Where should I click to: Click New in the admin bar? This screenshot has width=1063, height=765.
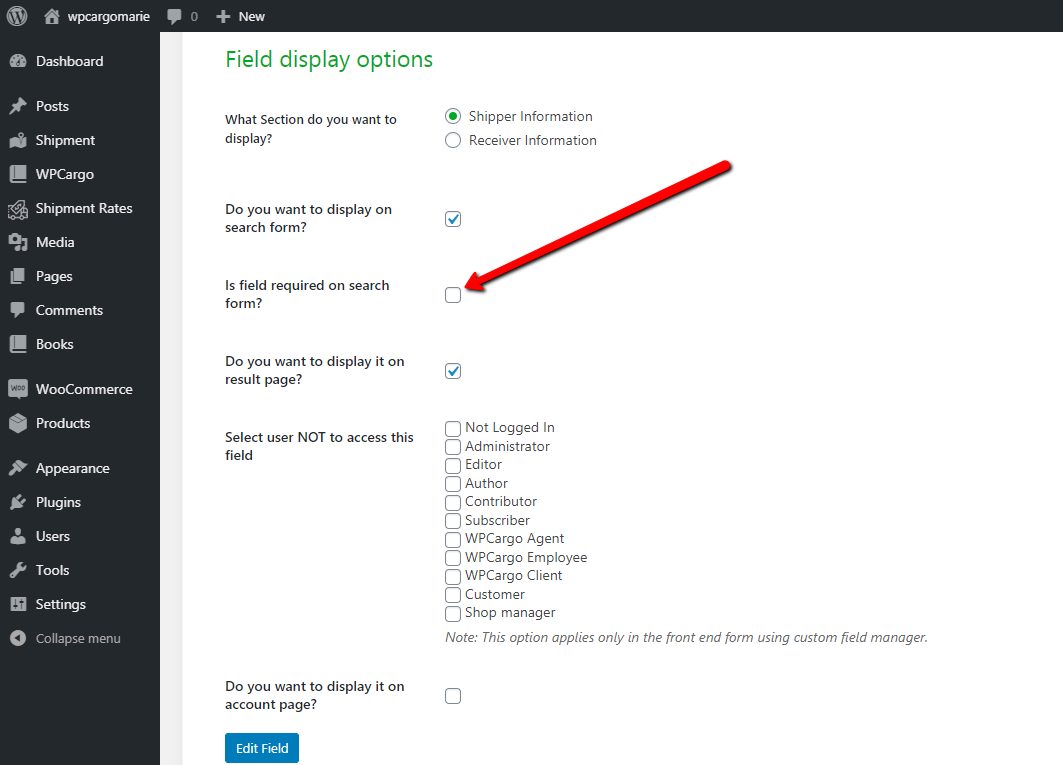[252, 16]
